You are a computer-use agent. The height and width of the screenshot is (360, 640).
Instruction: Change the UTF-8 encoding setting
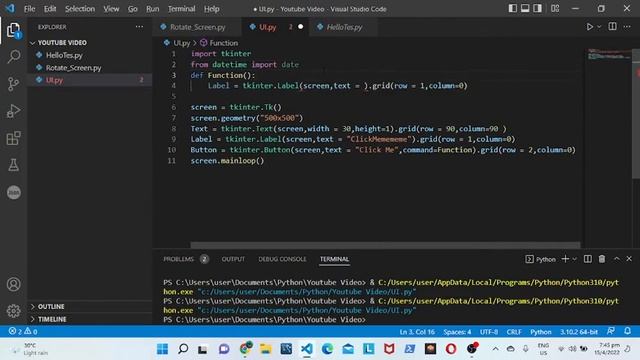tap(489, 331)
